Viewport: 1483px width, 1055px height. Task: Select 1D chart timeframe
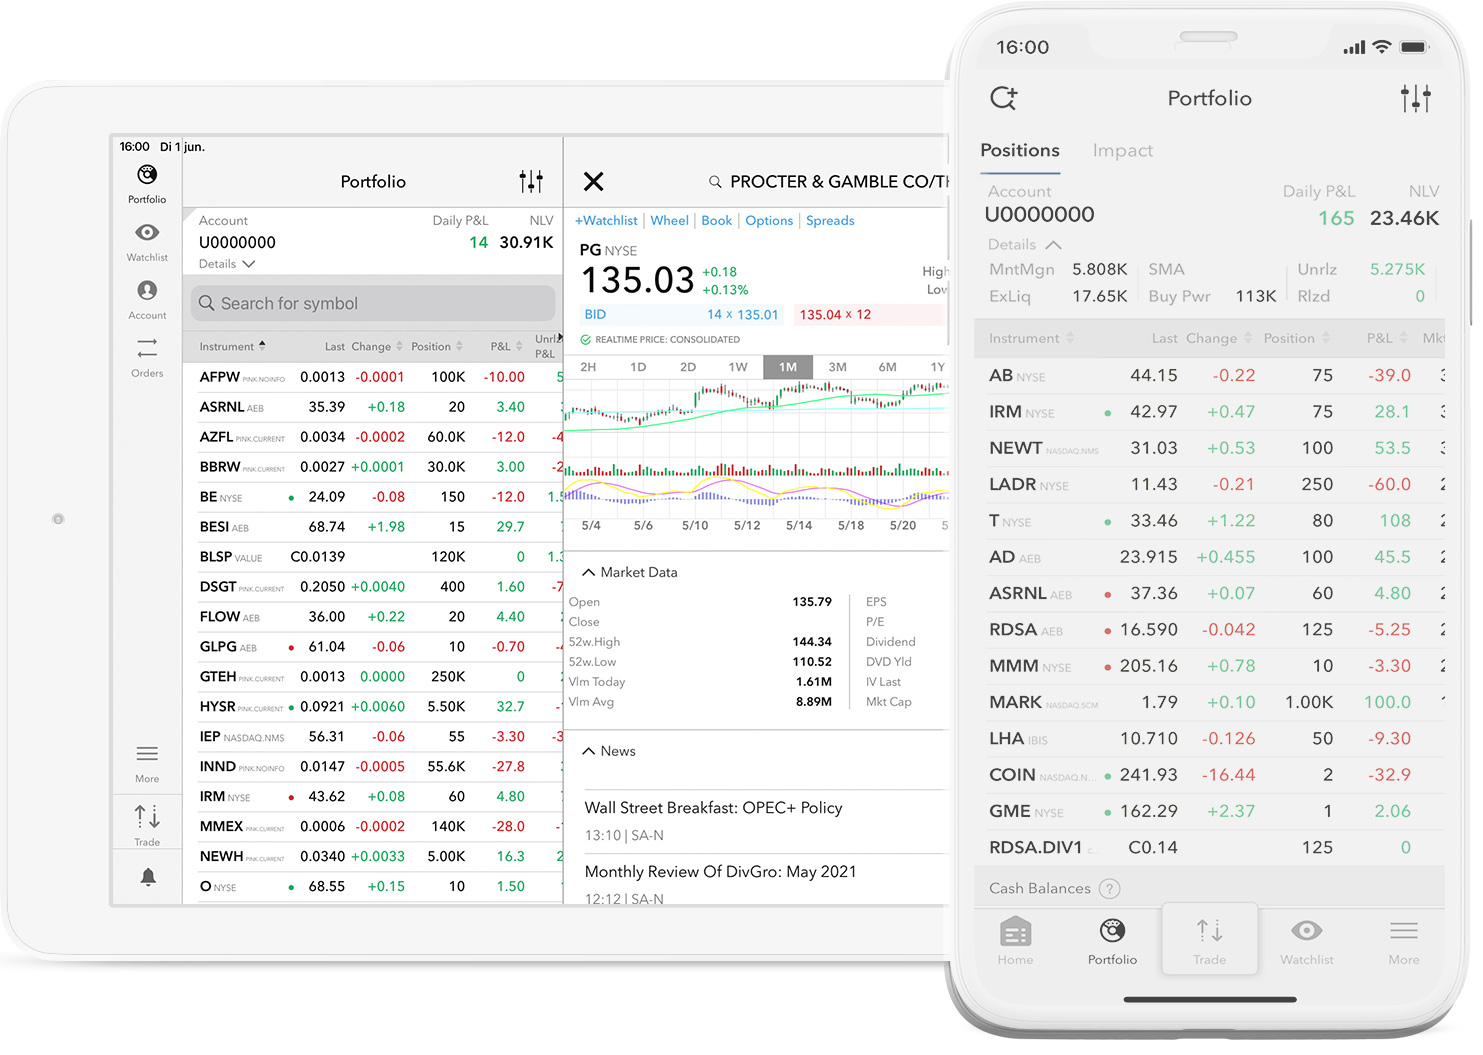pyautogui.click(x=638, y=367)
